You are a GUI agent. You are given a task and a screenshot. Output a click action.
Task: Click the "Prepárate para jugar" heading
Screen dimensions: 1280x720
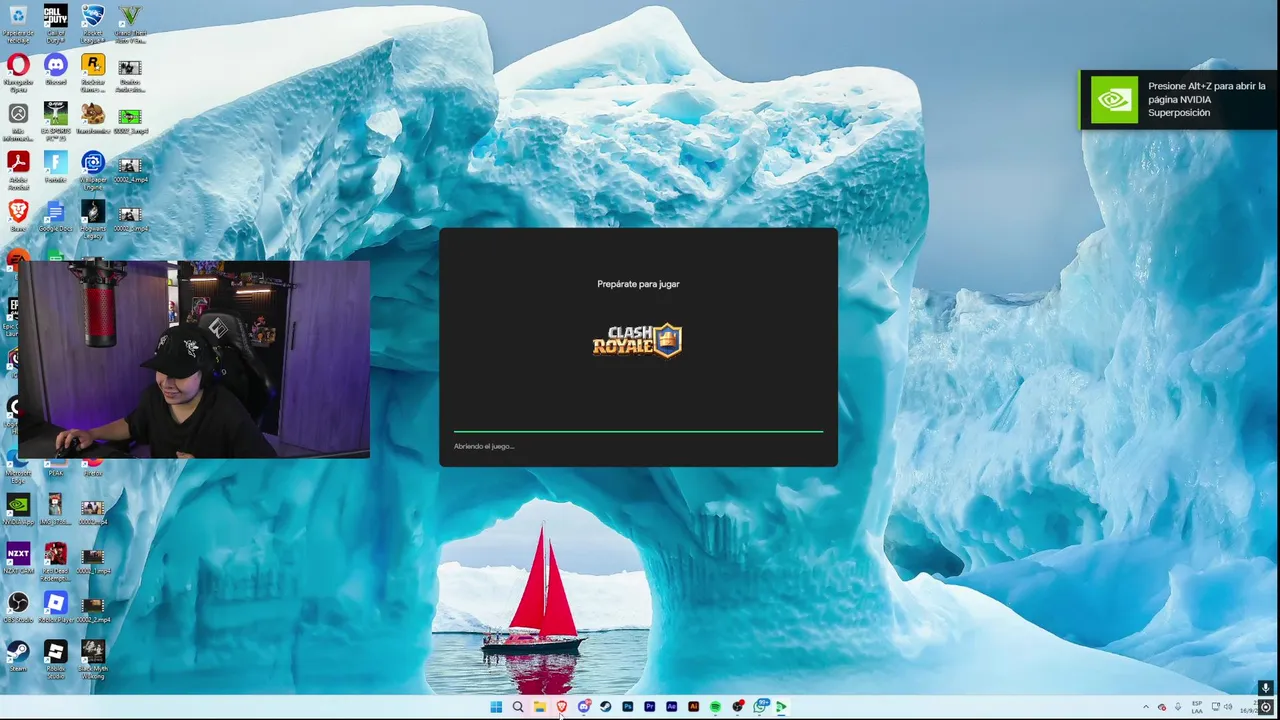(638, 284)
